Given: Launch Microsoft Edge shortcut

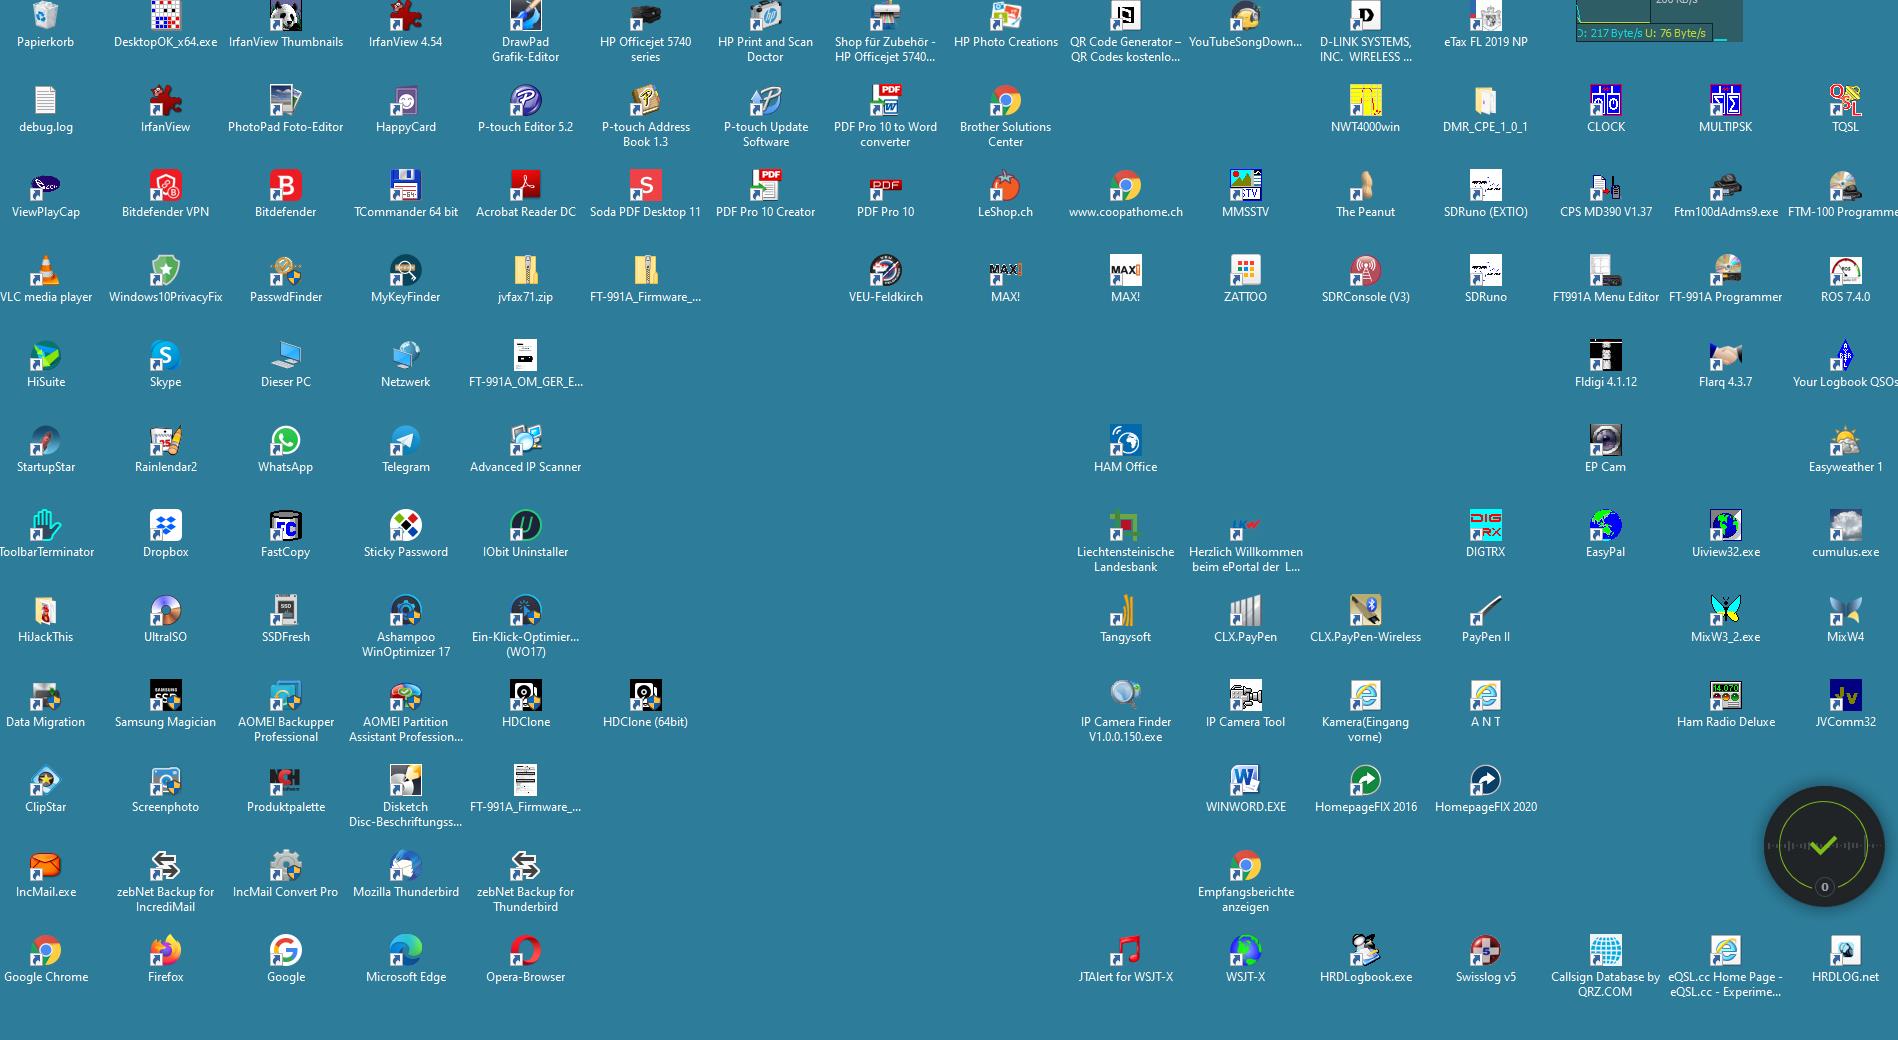Looking at the screenshot, I should (x=406, y=951).
